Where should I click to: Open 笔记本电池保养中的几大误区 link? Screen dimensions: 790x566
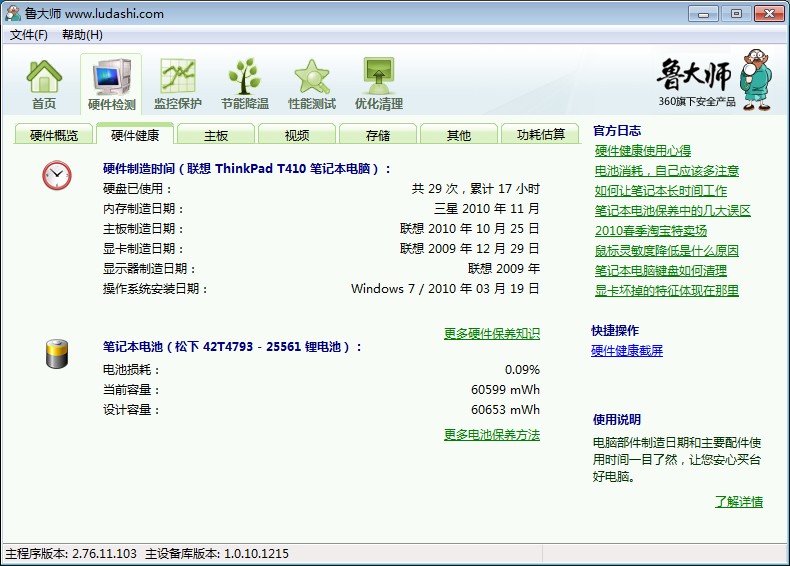(x=673, y=211)
